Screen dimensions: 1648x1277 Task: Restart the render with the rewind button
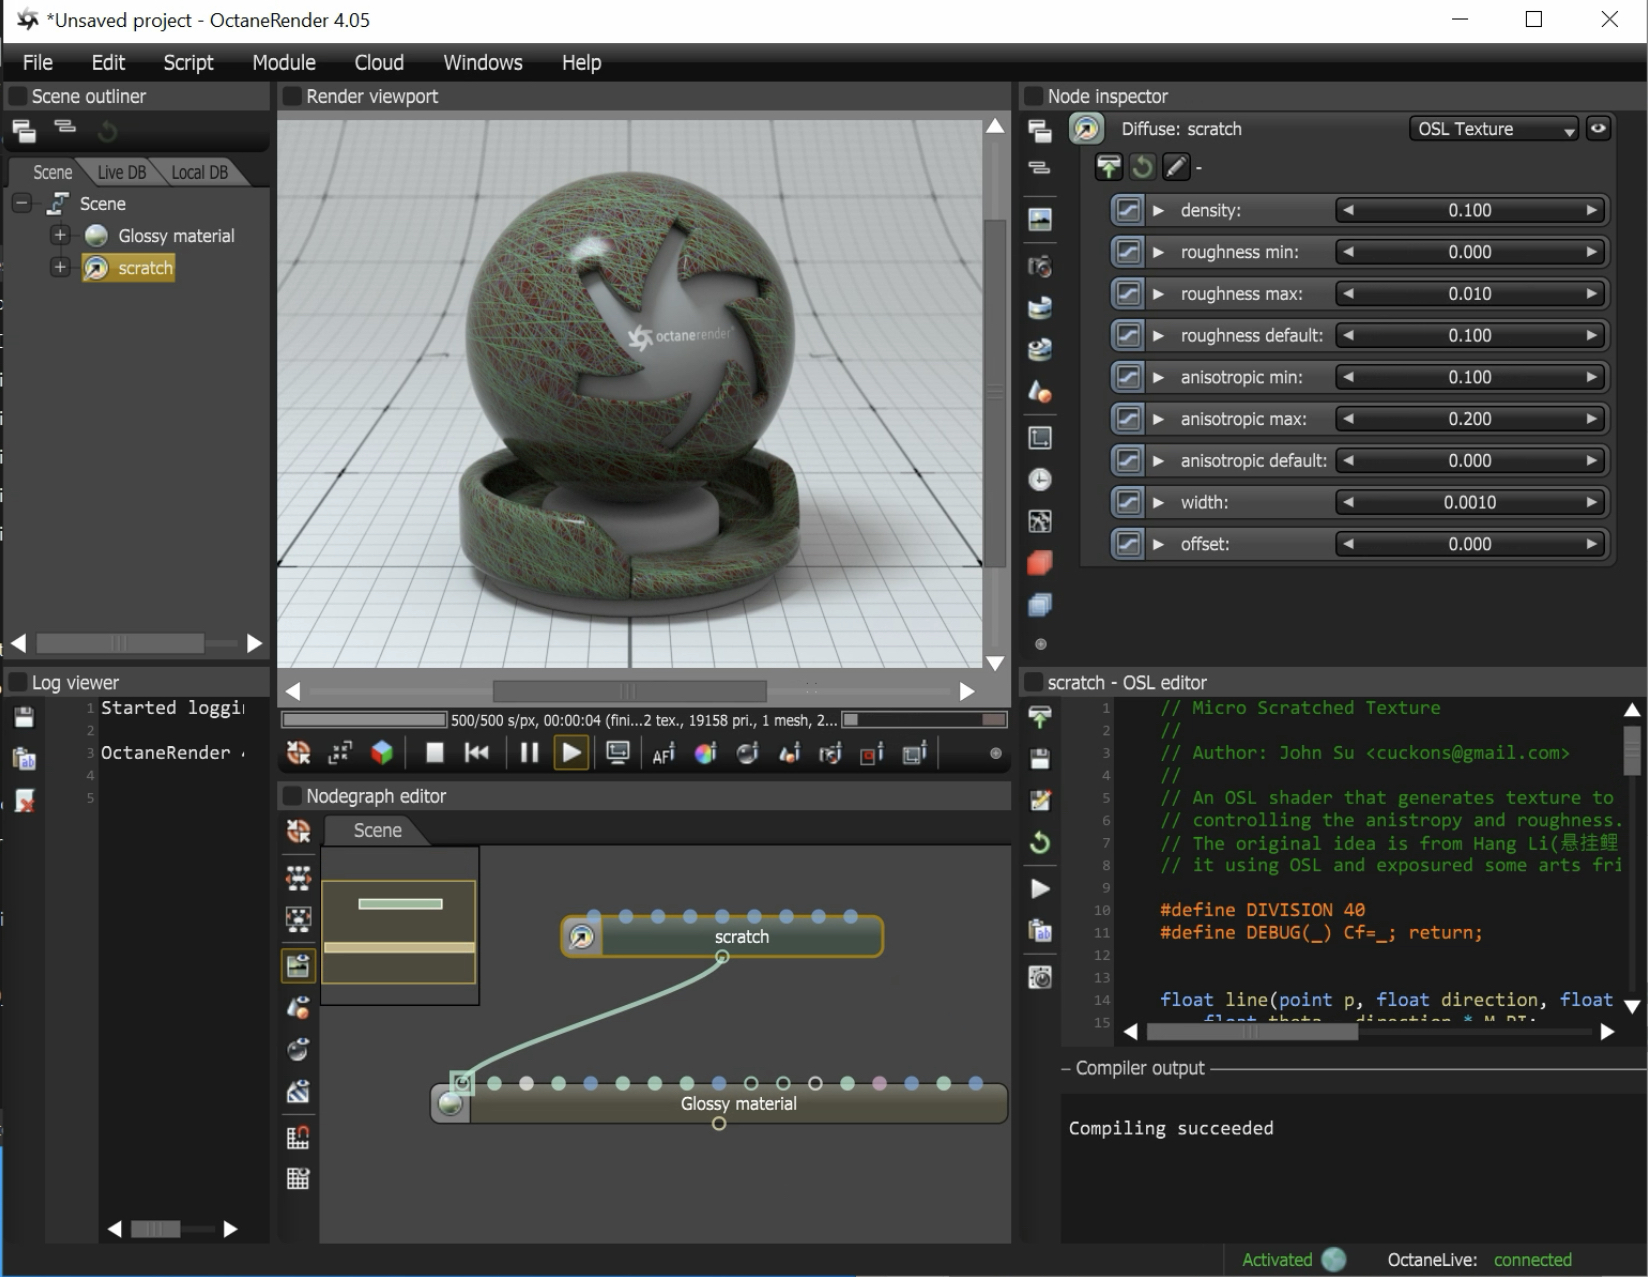pos(477,753)
